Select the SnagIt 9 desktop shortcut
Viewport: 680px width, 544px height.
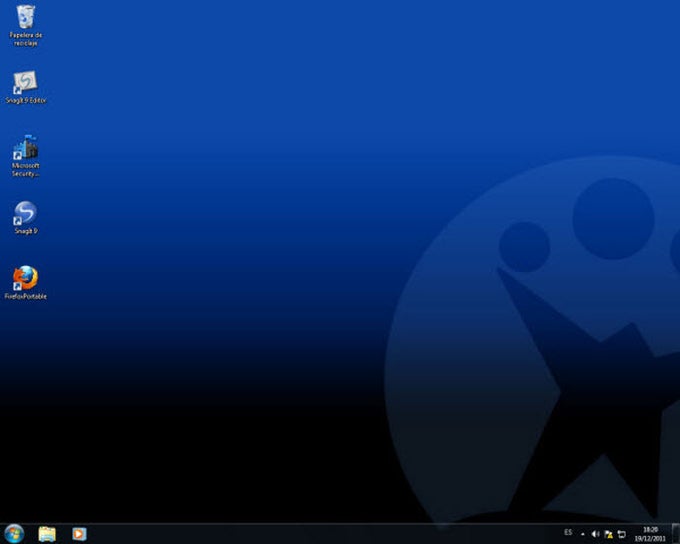point(26,218)
